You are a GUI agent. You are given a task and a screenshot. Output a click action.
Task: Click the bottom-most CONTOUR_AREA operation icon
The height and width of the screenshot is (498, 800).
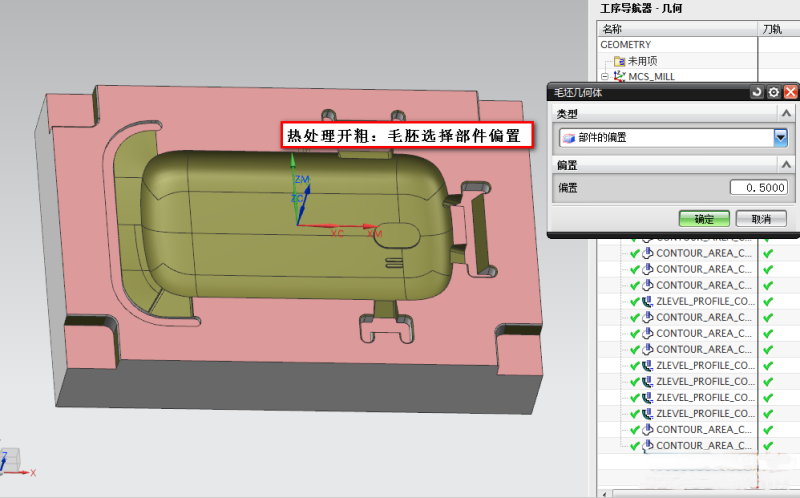[x=646, y=445]
